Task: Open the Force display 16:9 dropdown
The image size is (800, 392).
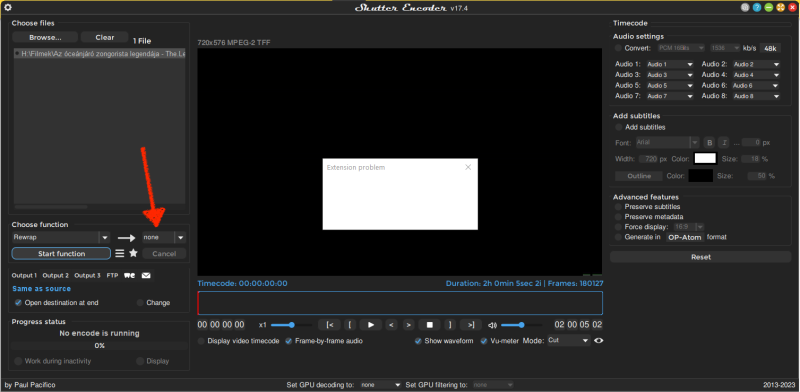Action: click(x=689, y=227)
